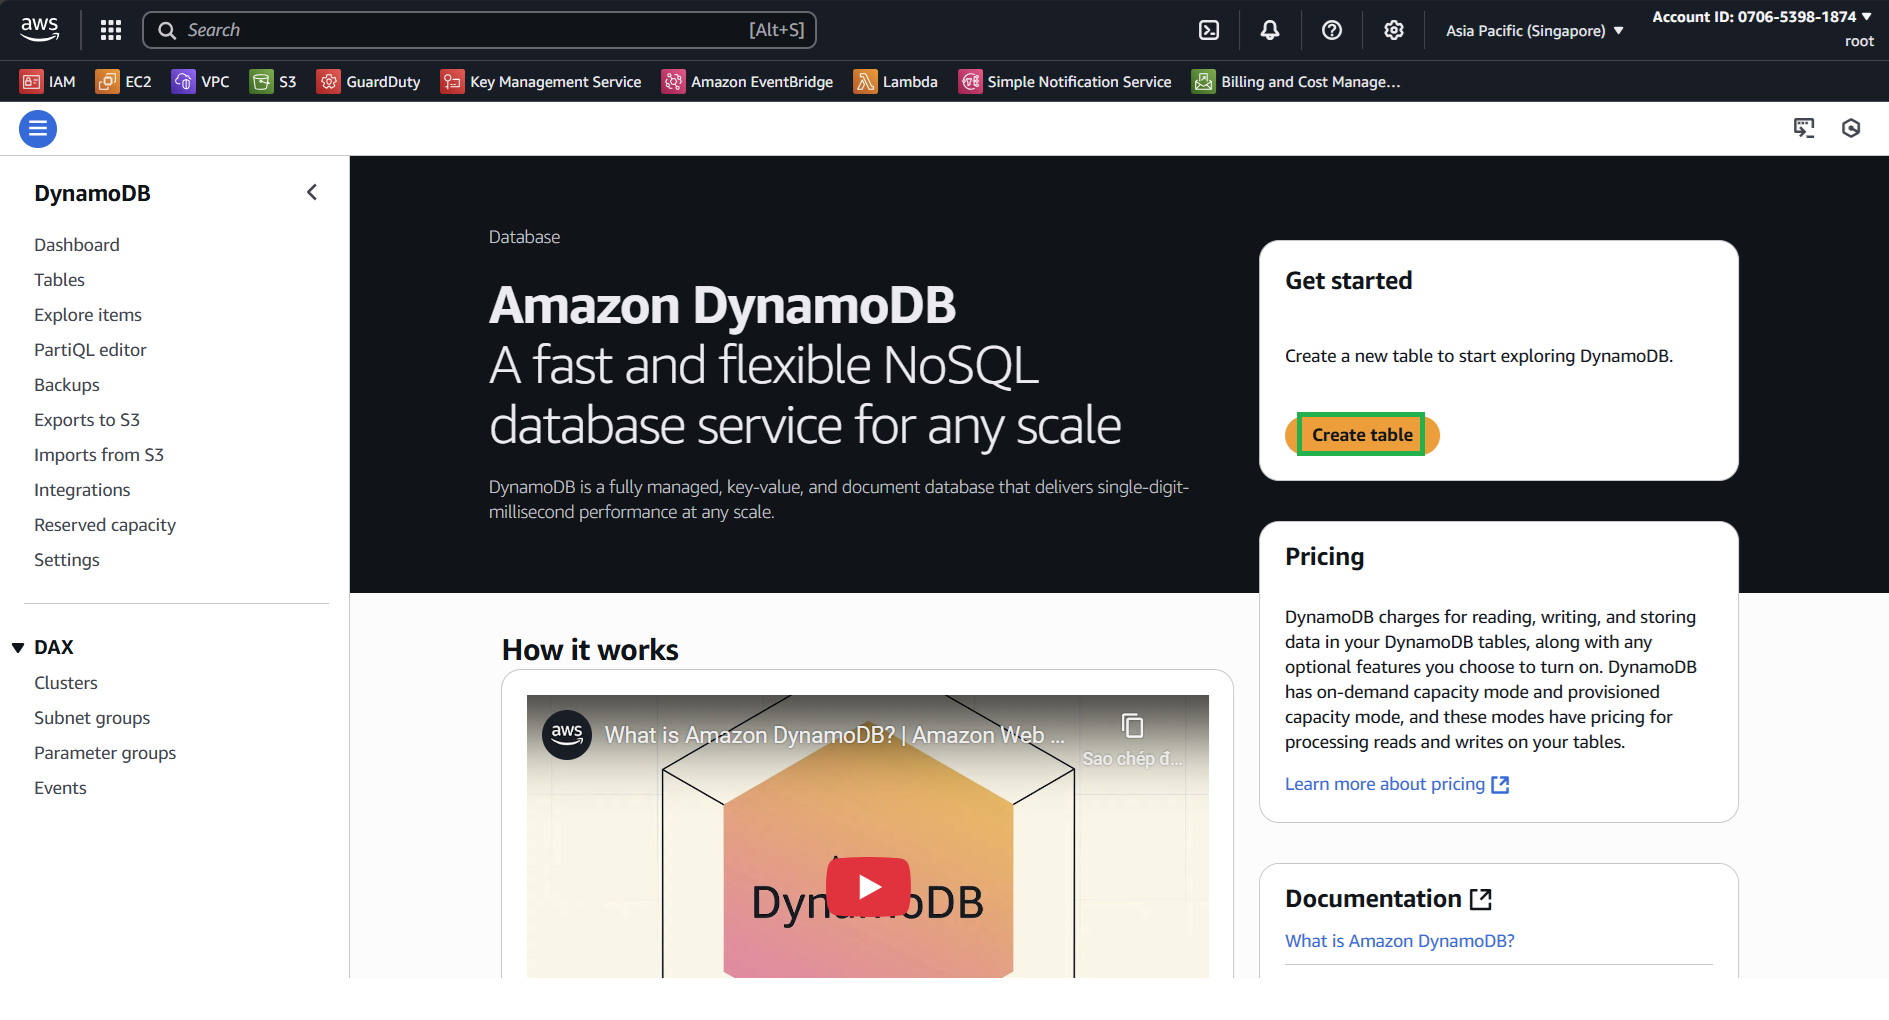Open Amazon EventBridge shortcut
The width and height of the screenshot is (1889, 1020).
747,82
